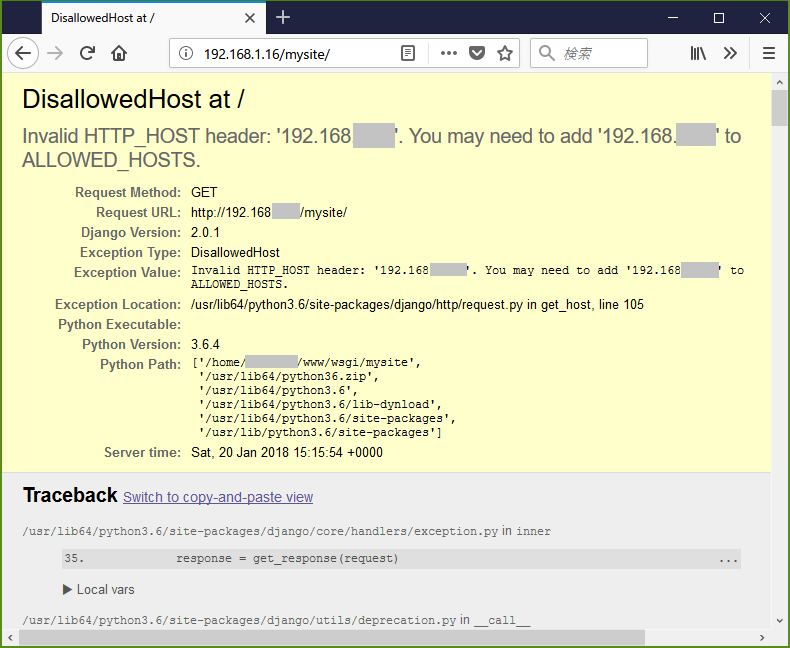
Task: Click the Exception Type value DisallowedHost
Action: (235, 252)
